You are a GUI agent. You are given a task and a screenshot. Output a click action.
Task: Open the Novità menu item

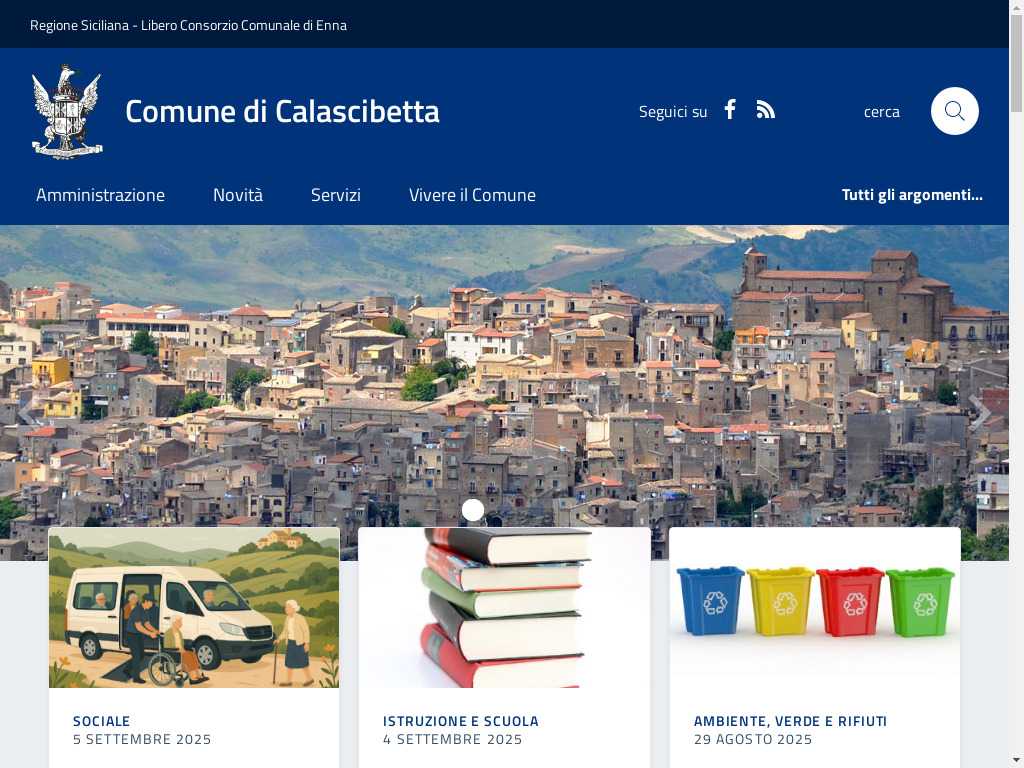(x=238, y=195)
